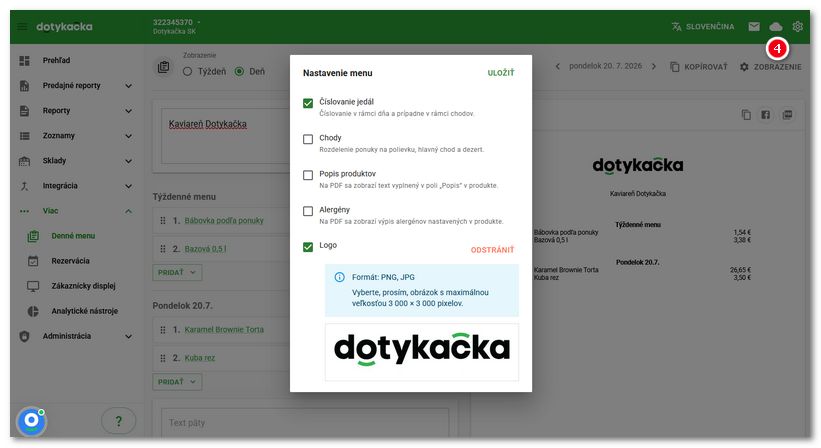Expand Predajné reporty chevron
Screen dimensions: 821x448
tap(128, 86)
